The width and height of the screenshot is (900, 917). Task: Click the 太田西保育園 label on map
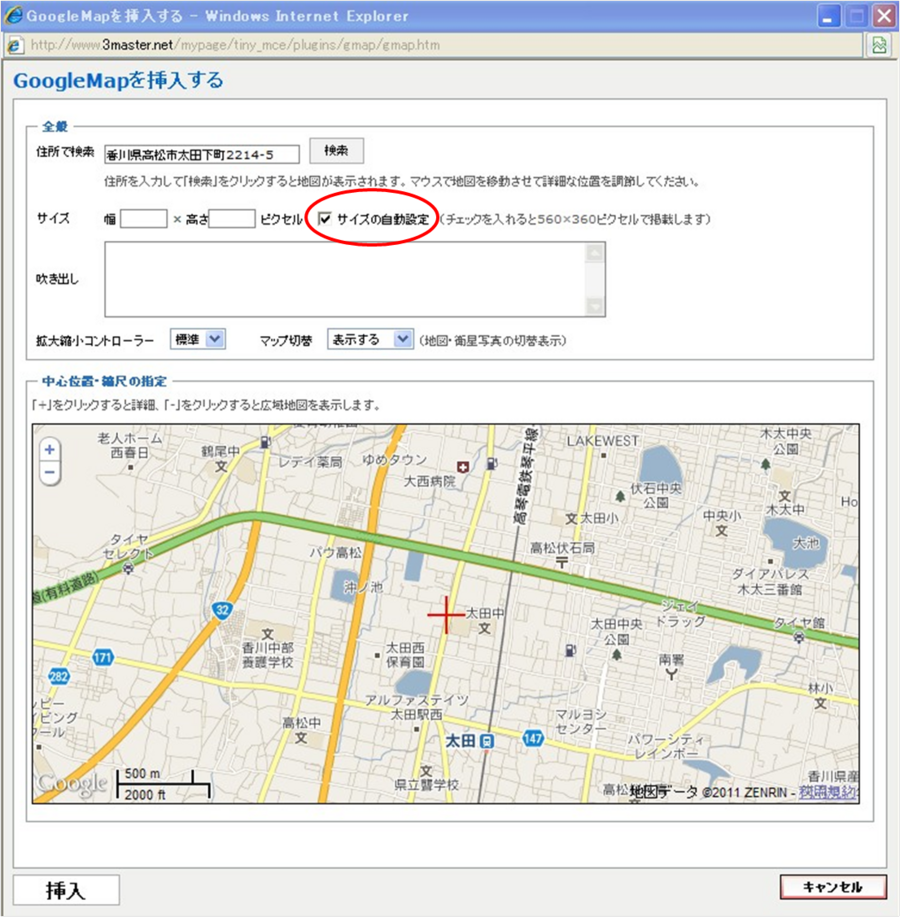pos(405,655)
